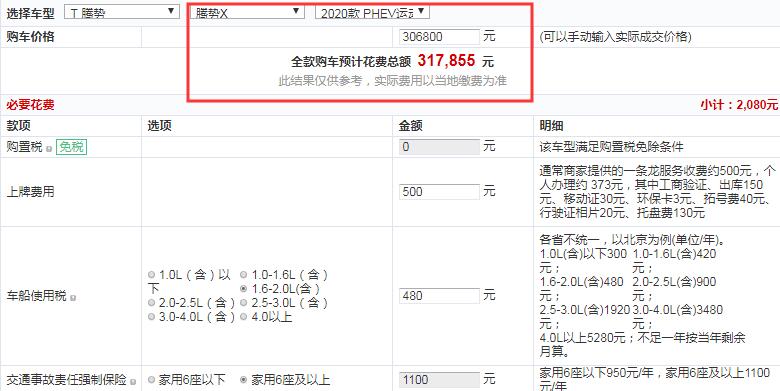Click the help icon beside 交通事故责任强制保险
Viewport: 780px width, 391px height.
coord(133,382)
